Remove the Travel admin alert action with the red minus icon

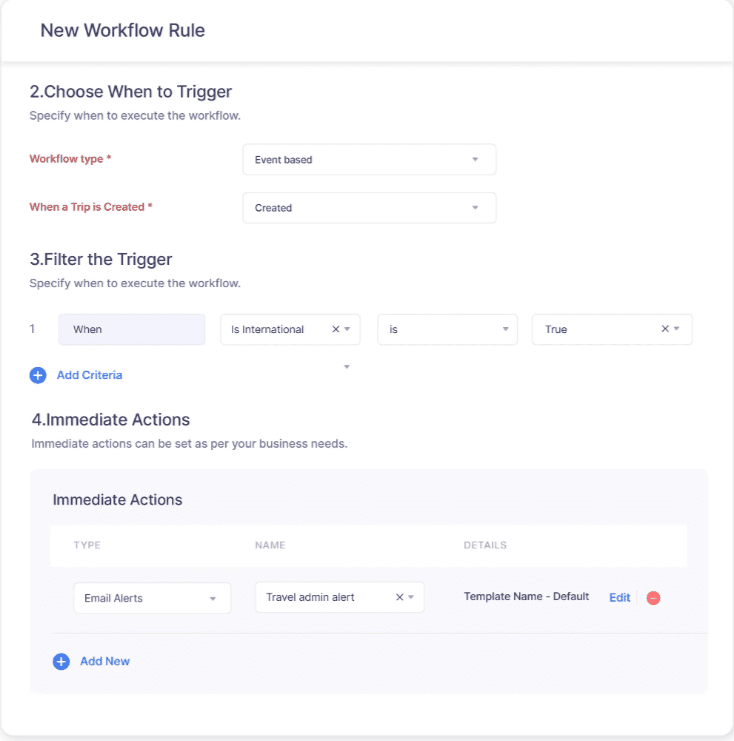coord(653,598)
